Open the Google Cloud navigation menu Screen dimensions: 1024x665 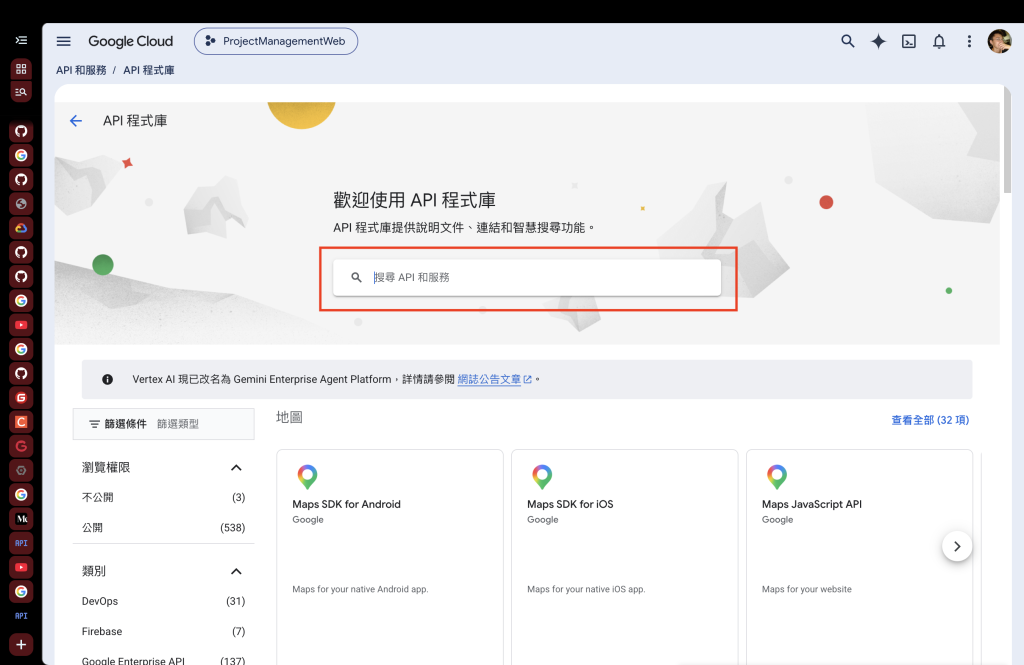pos(63,41)
